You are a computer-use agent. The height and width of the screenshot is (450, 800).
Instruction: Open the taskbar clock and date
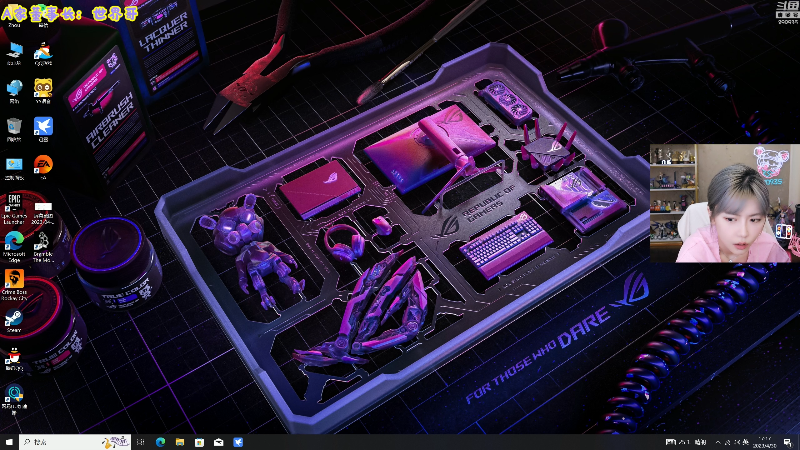coord(766,442)
